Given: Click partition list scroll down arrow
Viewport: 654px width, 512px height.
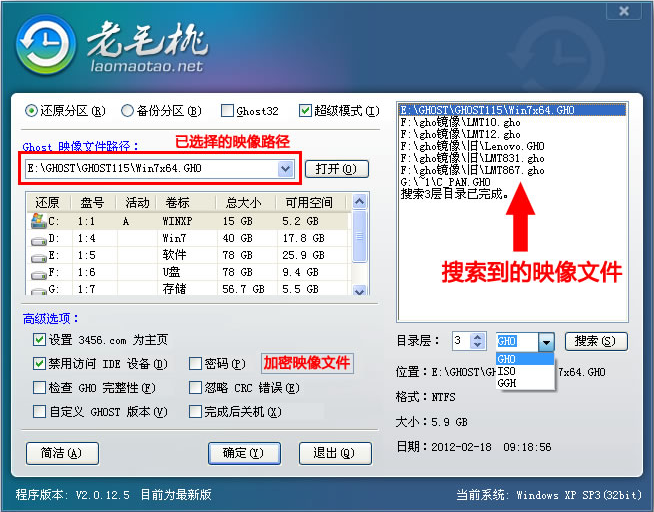Looking at the screenshot, I should 360,290.
